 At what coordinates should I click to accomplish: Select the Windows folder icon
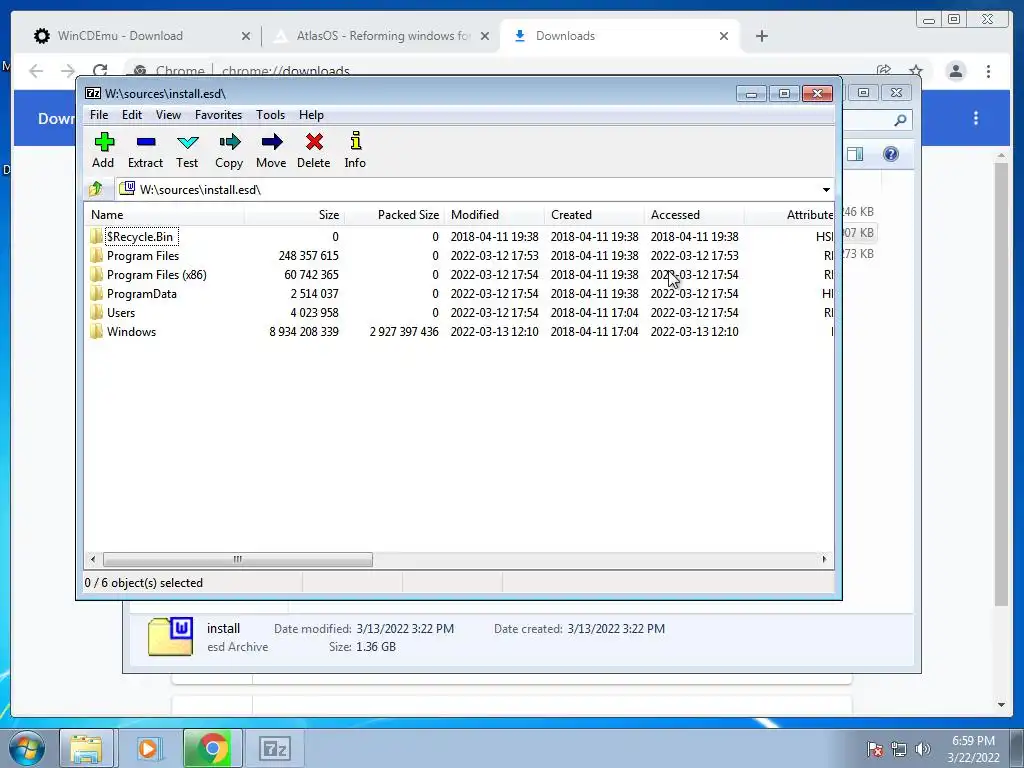[x=96, y=331]
